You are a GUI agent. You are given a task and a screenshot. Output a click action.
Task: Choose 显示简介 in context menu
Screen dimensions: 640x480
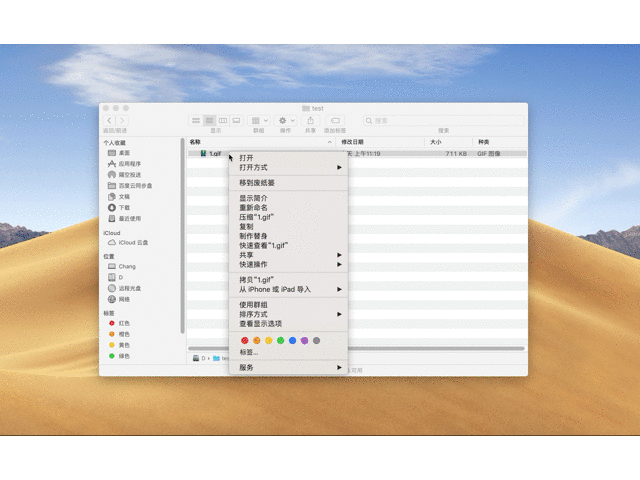(x=289, y=198)
